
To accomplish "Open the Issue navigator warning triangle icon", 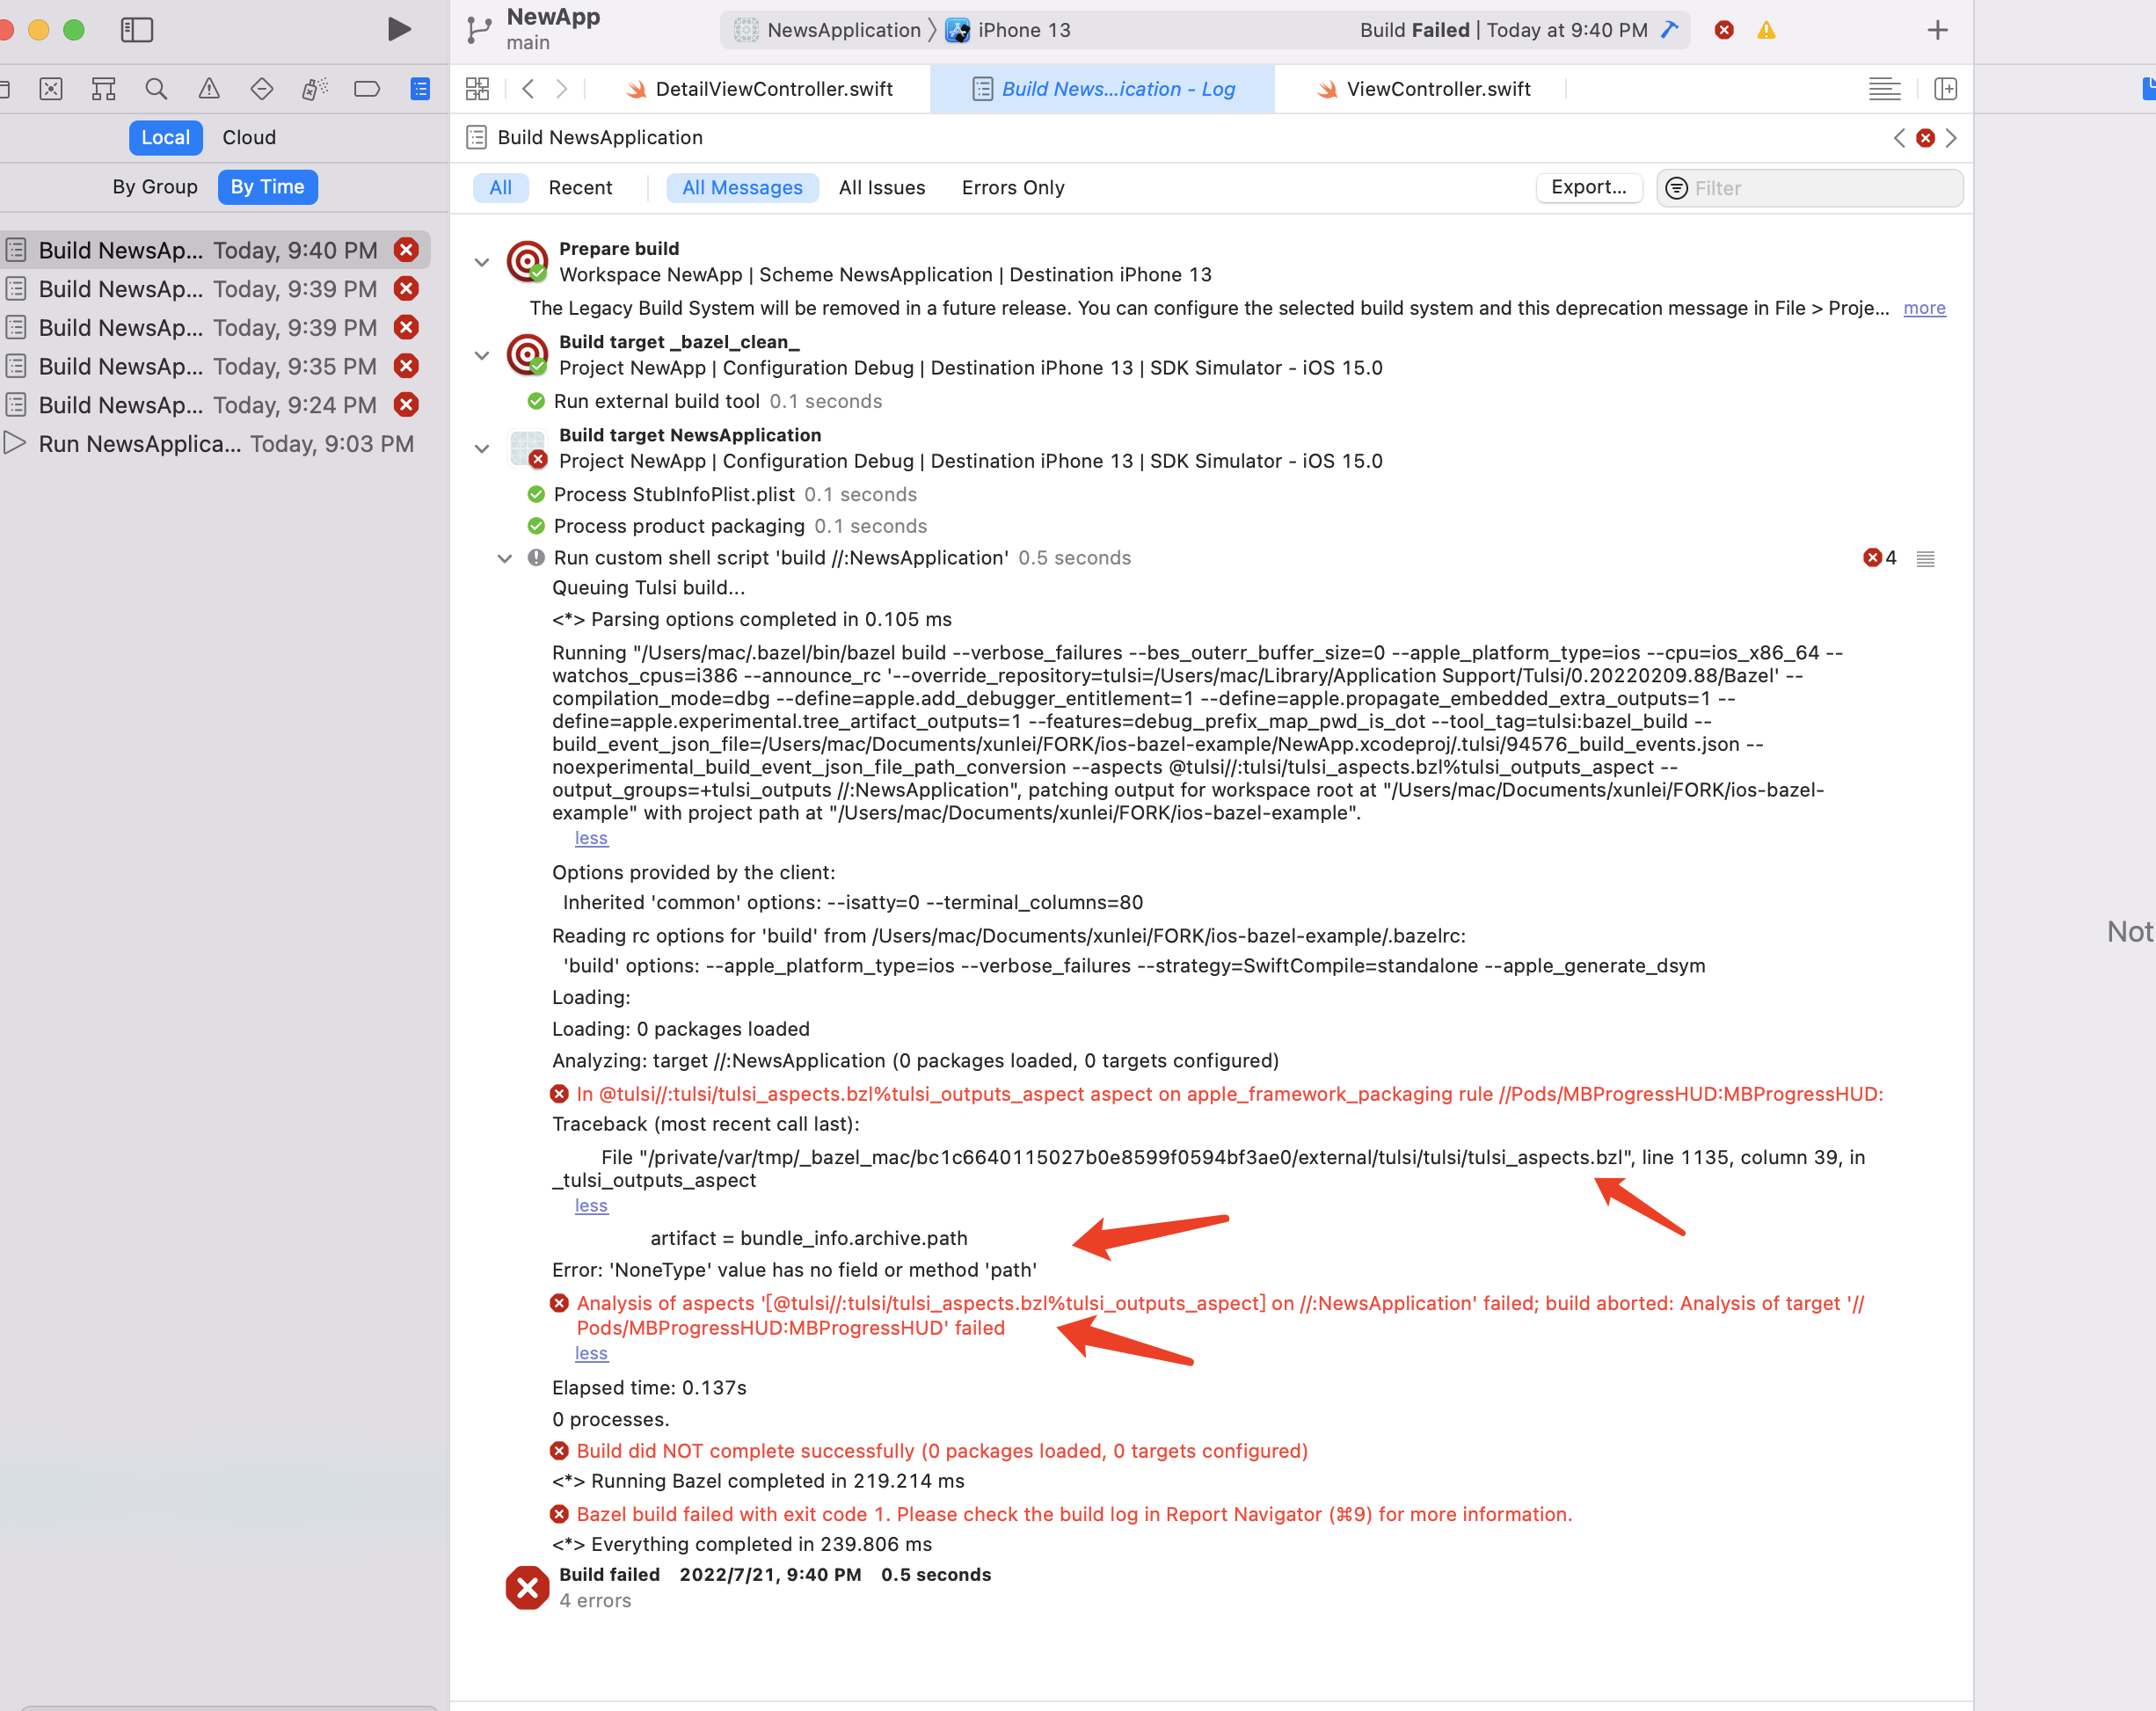I will pyautogui.click(x=209, y=88).
